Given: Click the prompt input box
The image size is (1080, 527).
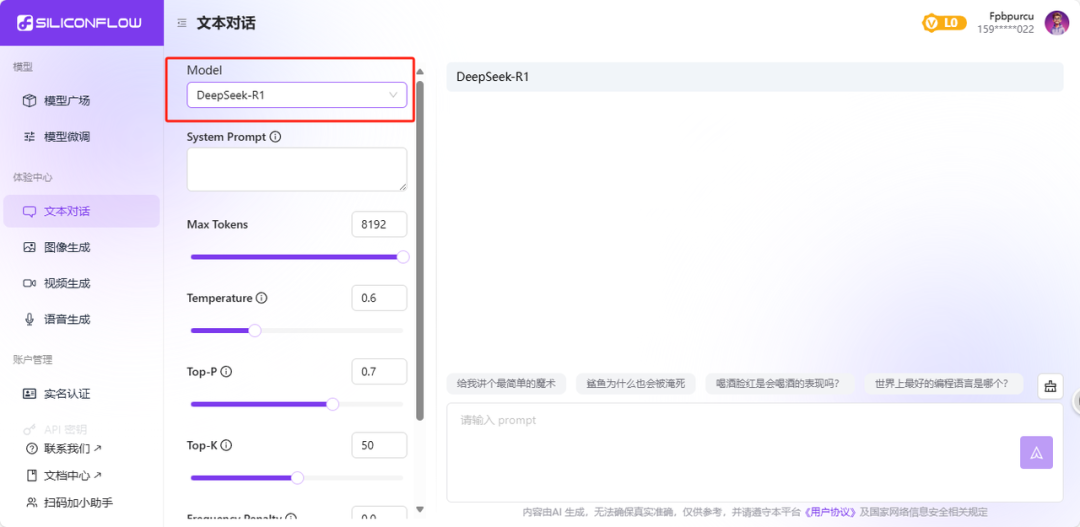Looking at the screenshot, I should coord(755,453).
